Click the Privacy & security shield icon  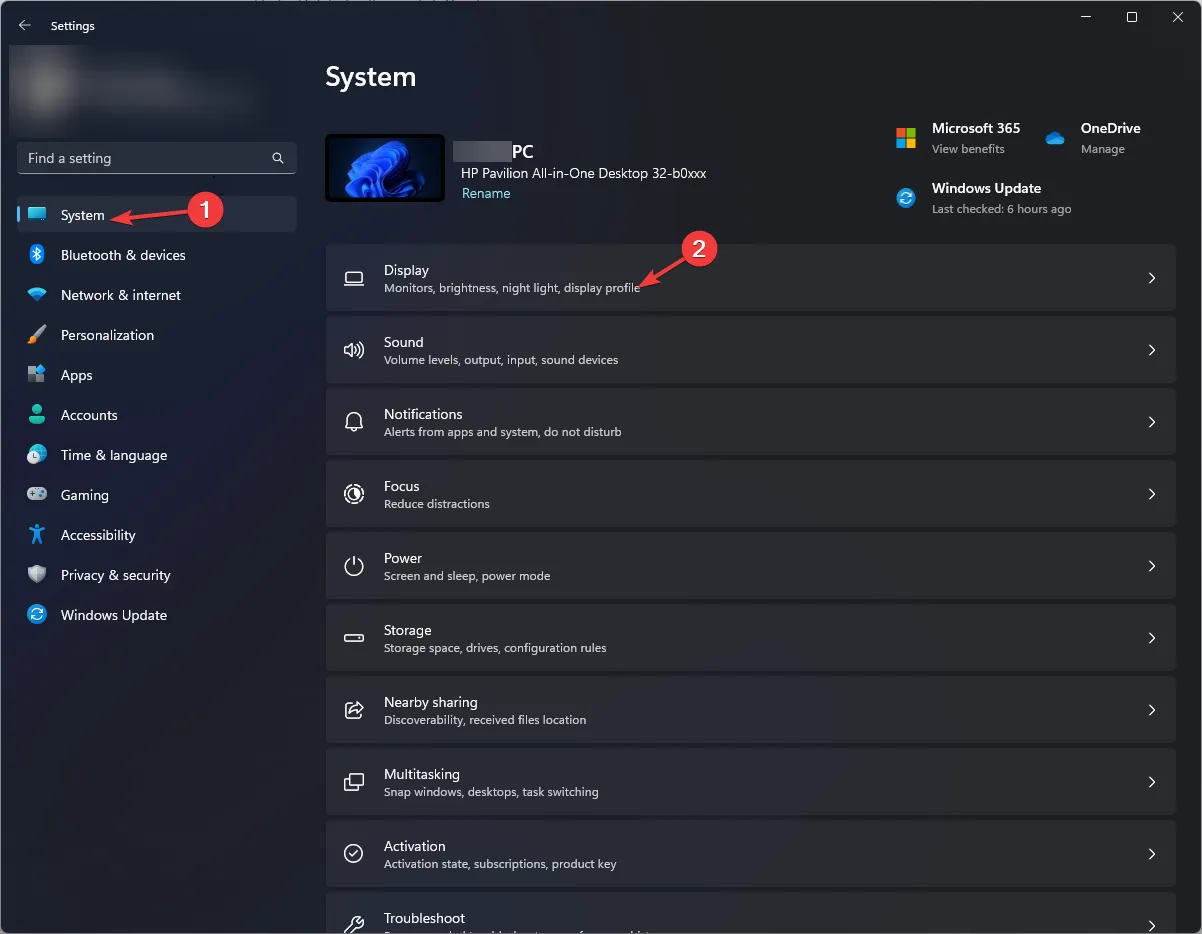(x=37, y=575)
